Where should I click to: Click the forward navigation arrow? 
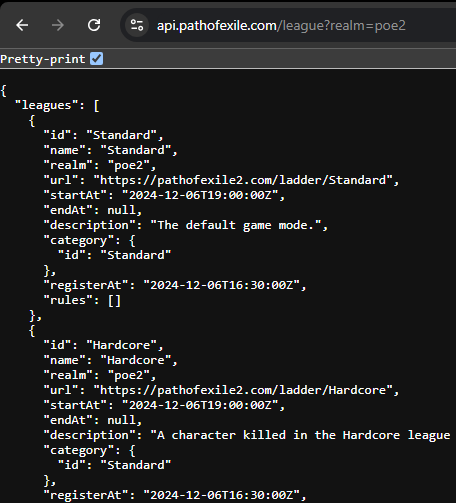58,25
